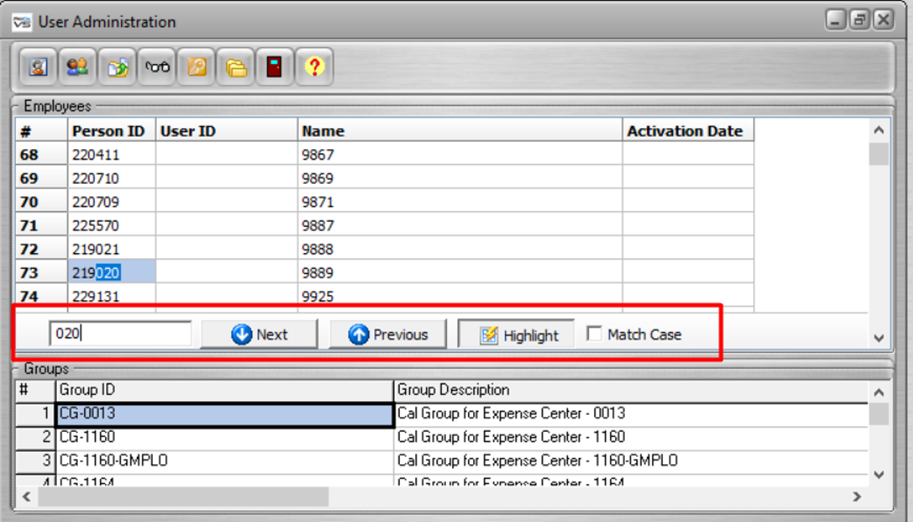Image resolution: width=913 pixels, height=522 pixels.
Task: Toggle the Highlight button
Action: point(516,335)
